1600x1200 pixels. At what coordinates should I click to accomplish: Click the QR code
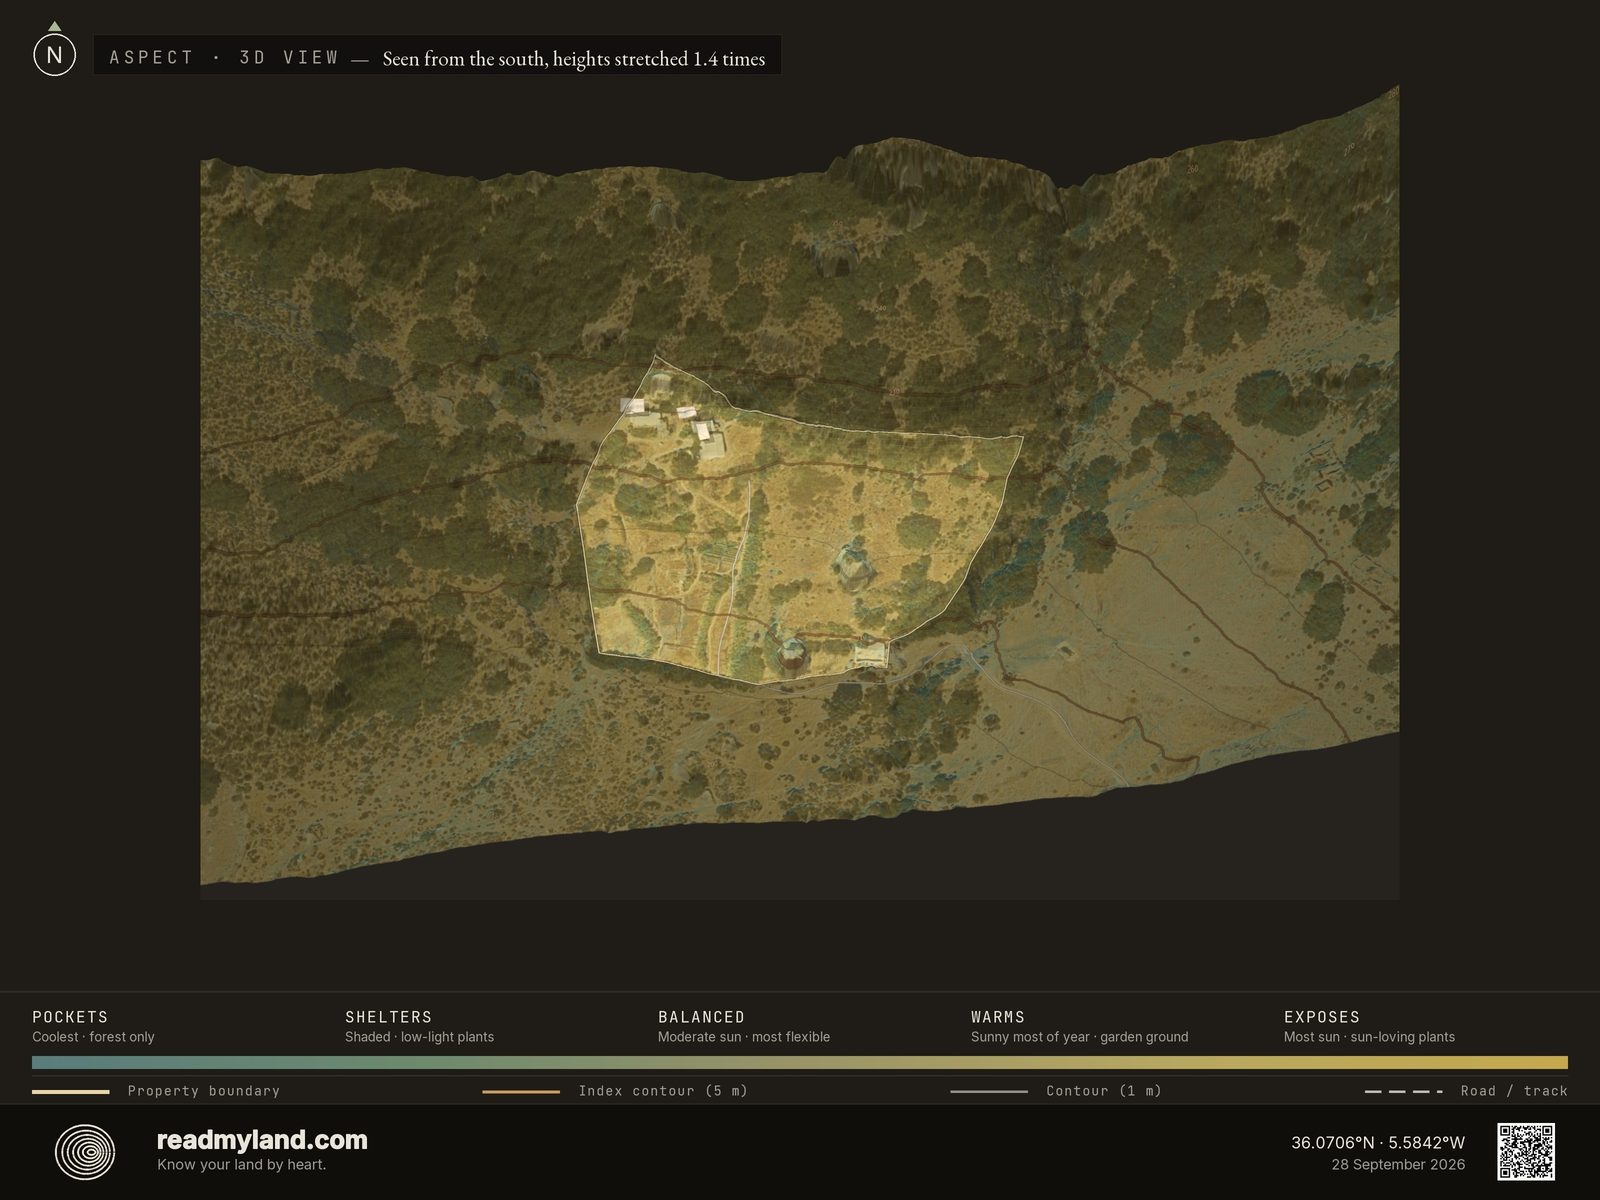click(1526, 1152)
